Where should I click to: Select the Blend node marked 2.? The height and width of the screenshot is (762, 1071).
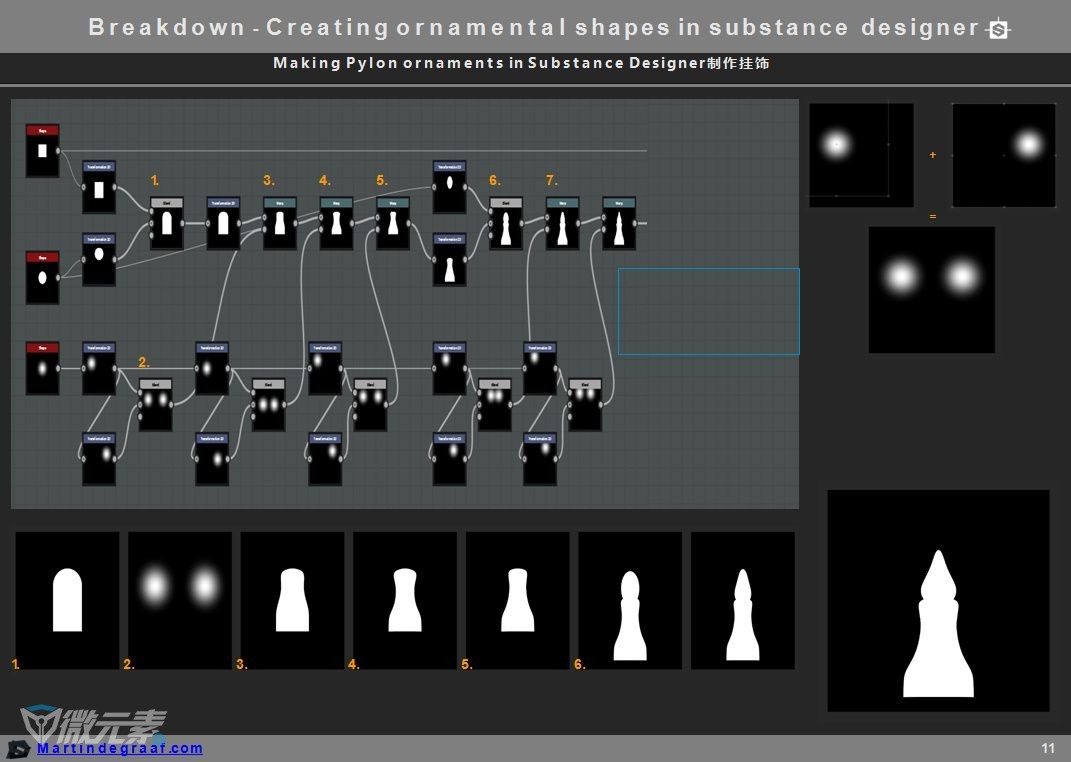coord(156,404)
